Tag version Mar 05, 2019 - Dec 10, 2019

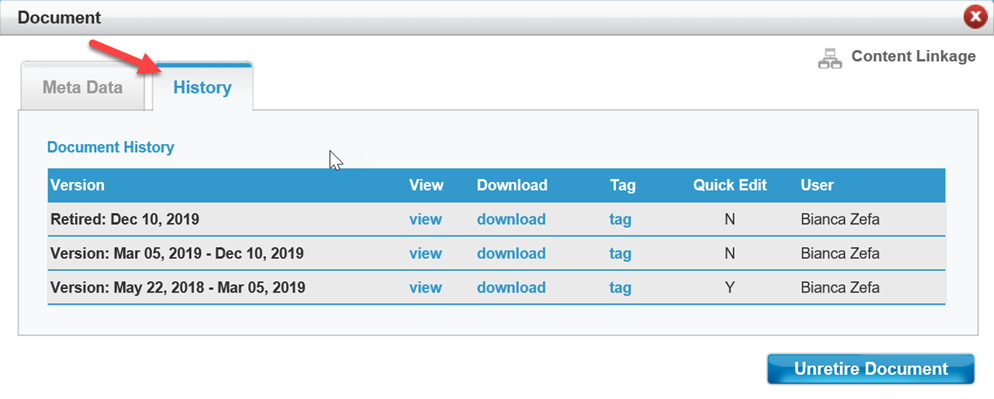coord(620,254)
